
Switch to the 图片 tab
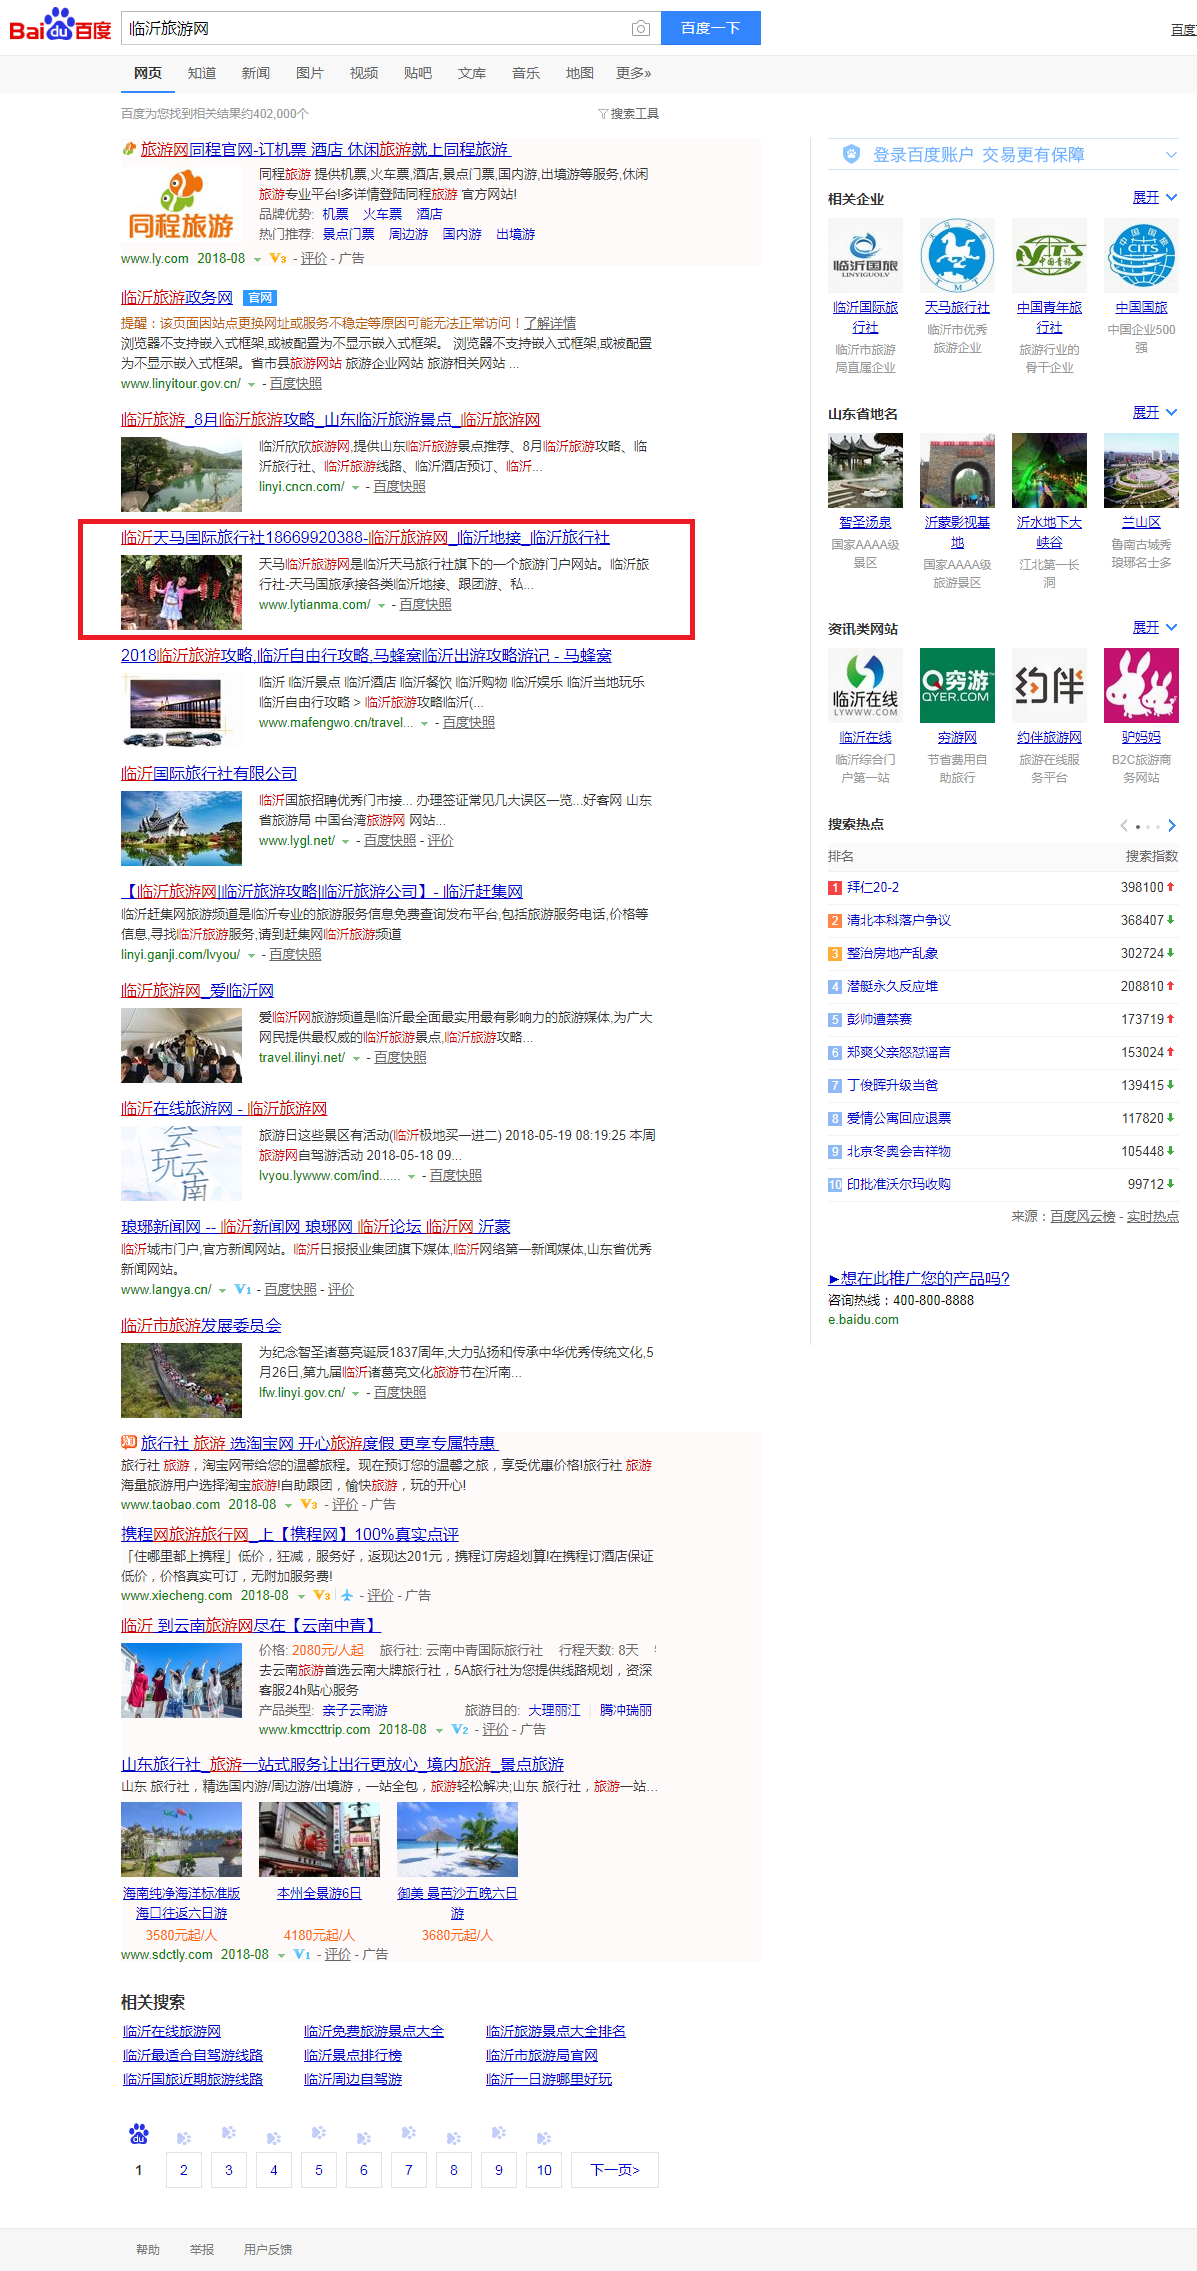309,73
